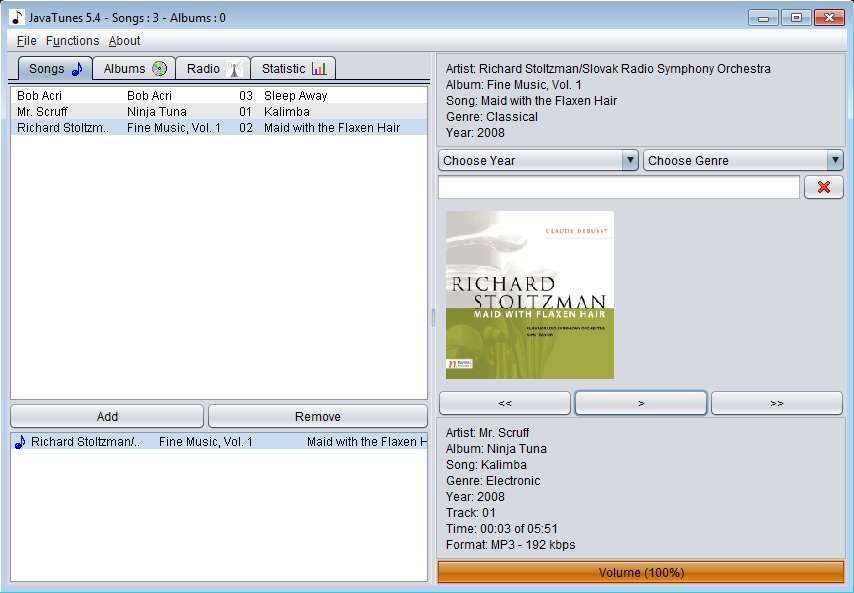Screen dimensions: 854x593
Task: Play with the > button
Action: click(641, 403)
